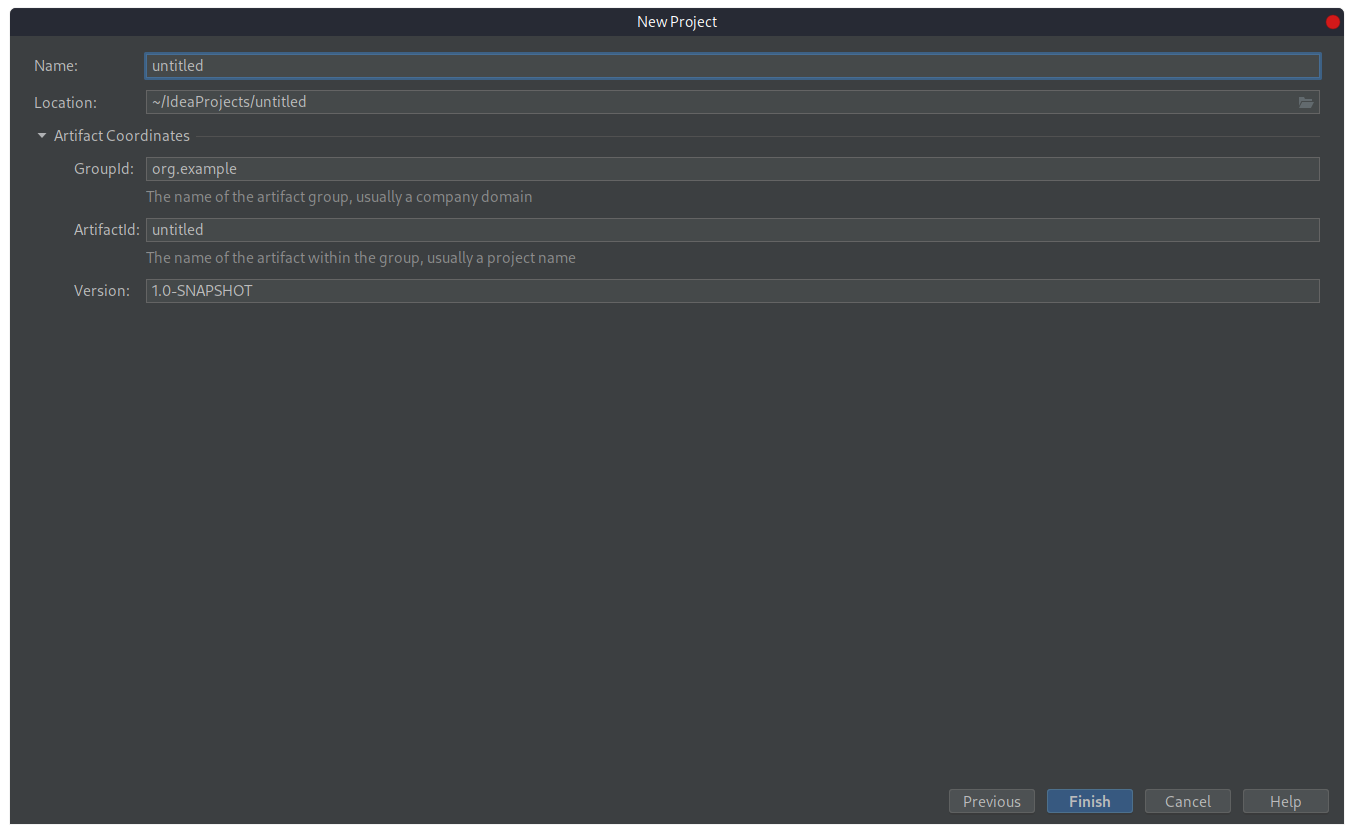Viewport: 1354px width, 834px height.
Task: Select the Name input containing untitled
Action: pyautogui.click(x=732, y=65)
